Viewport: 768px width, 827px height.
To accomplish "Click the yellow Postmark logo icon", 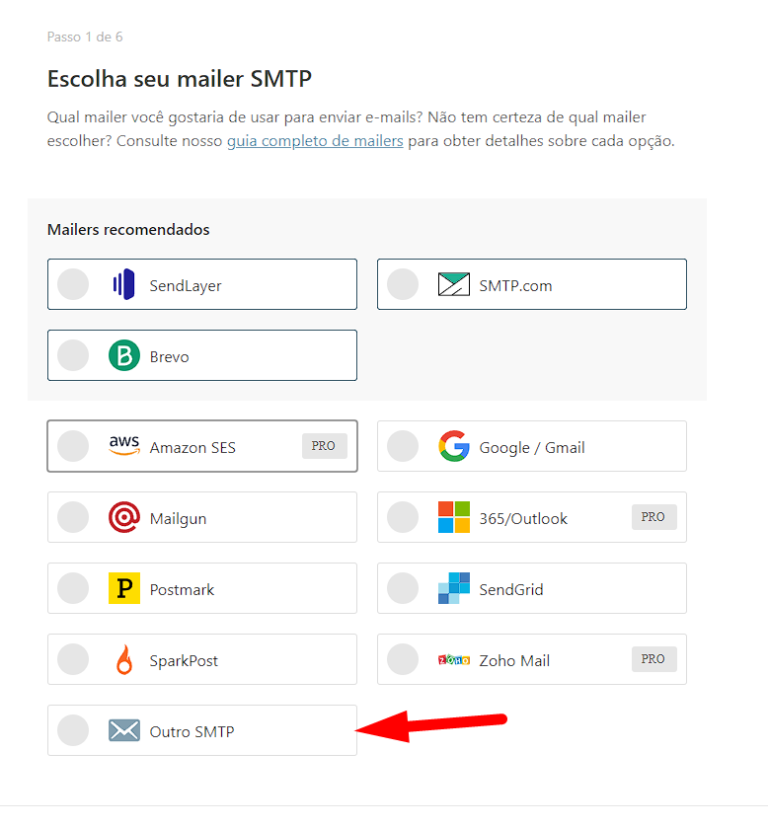I will [124, 589].
